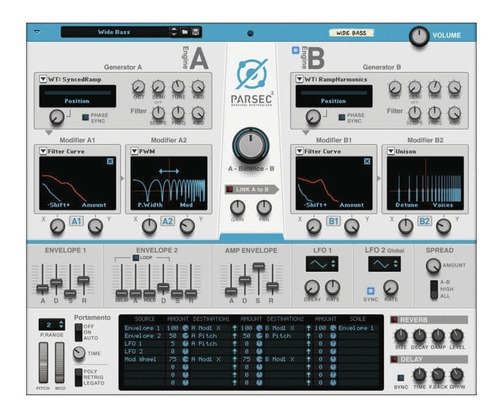Screen dimensions: 500x416
Task: Click the Pan knob
Action: point(264,207)
